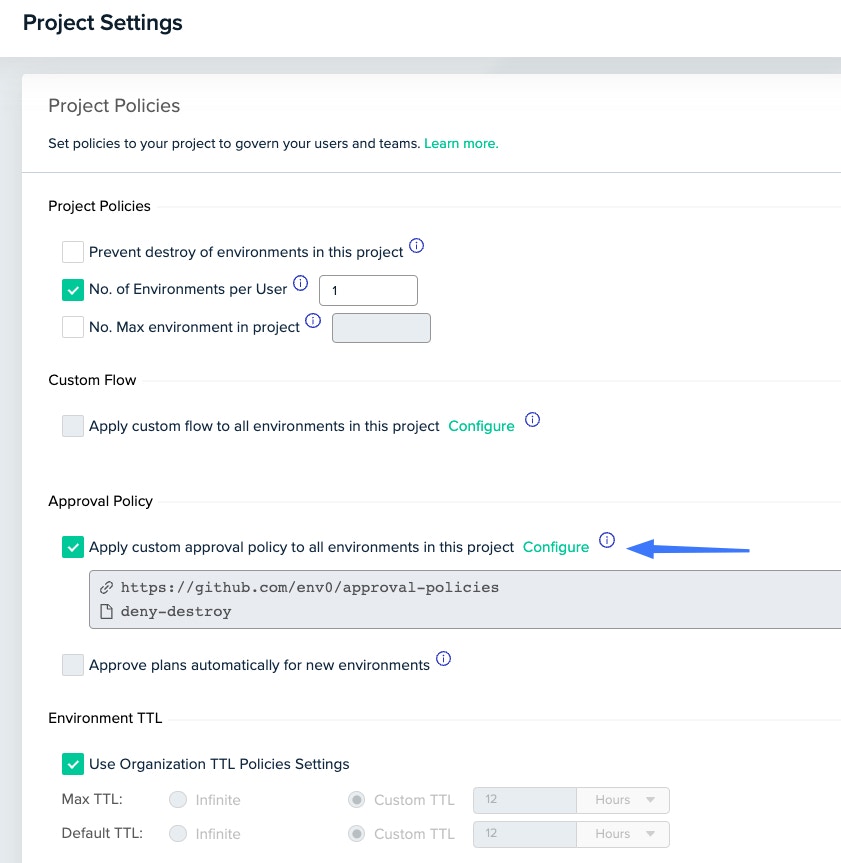Screen dimensions: 841x863
Task: Open the Hours dropdown for Max TTL
Action: pos(622,799)
